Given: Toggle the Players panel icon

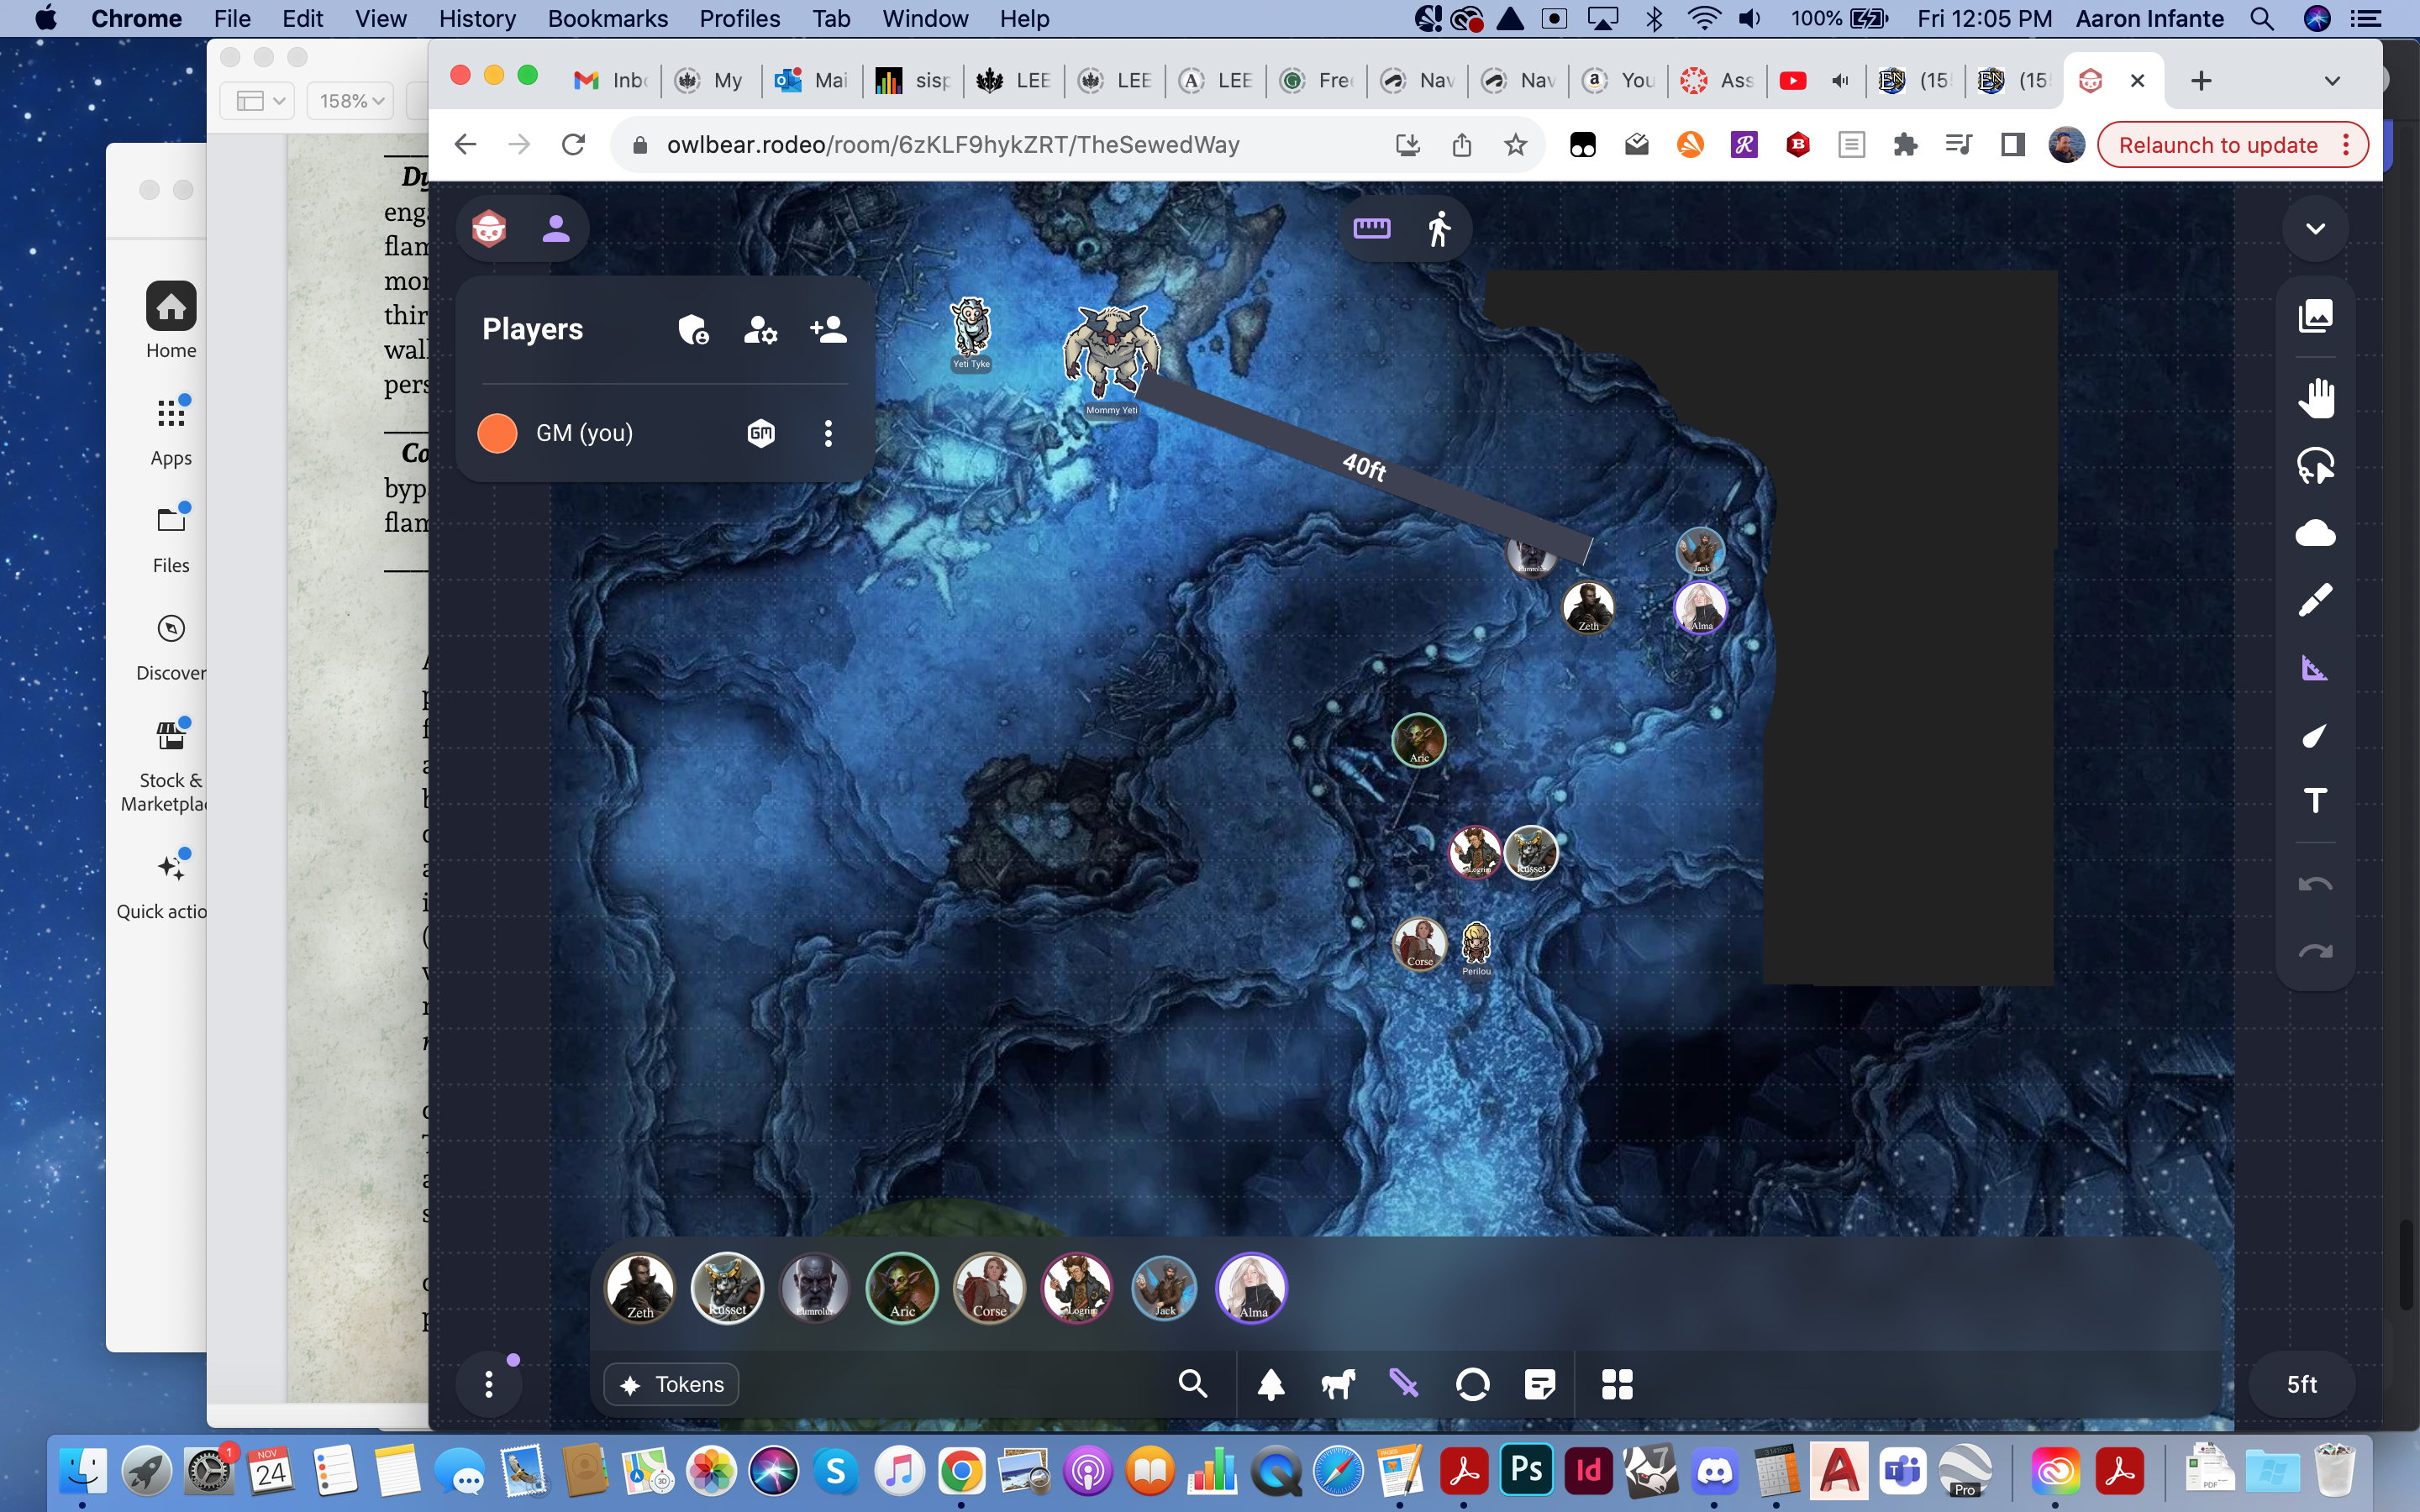Looking at the screenshot, I should [556, 229].
